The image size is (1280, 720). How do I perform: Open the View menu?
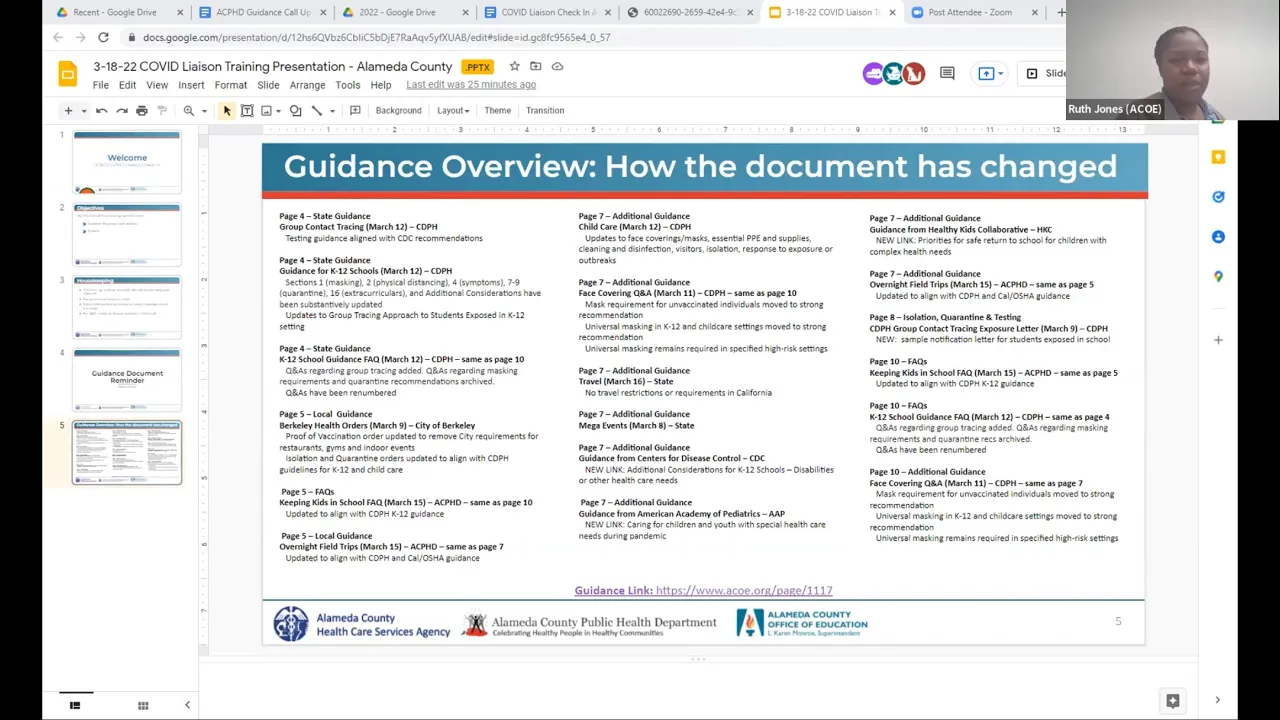pos(157,85)
